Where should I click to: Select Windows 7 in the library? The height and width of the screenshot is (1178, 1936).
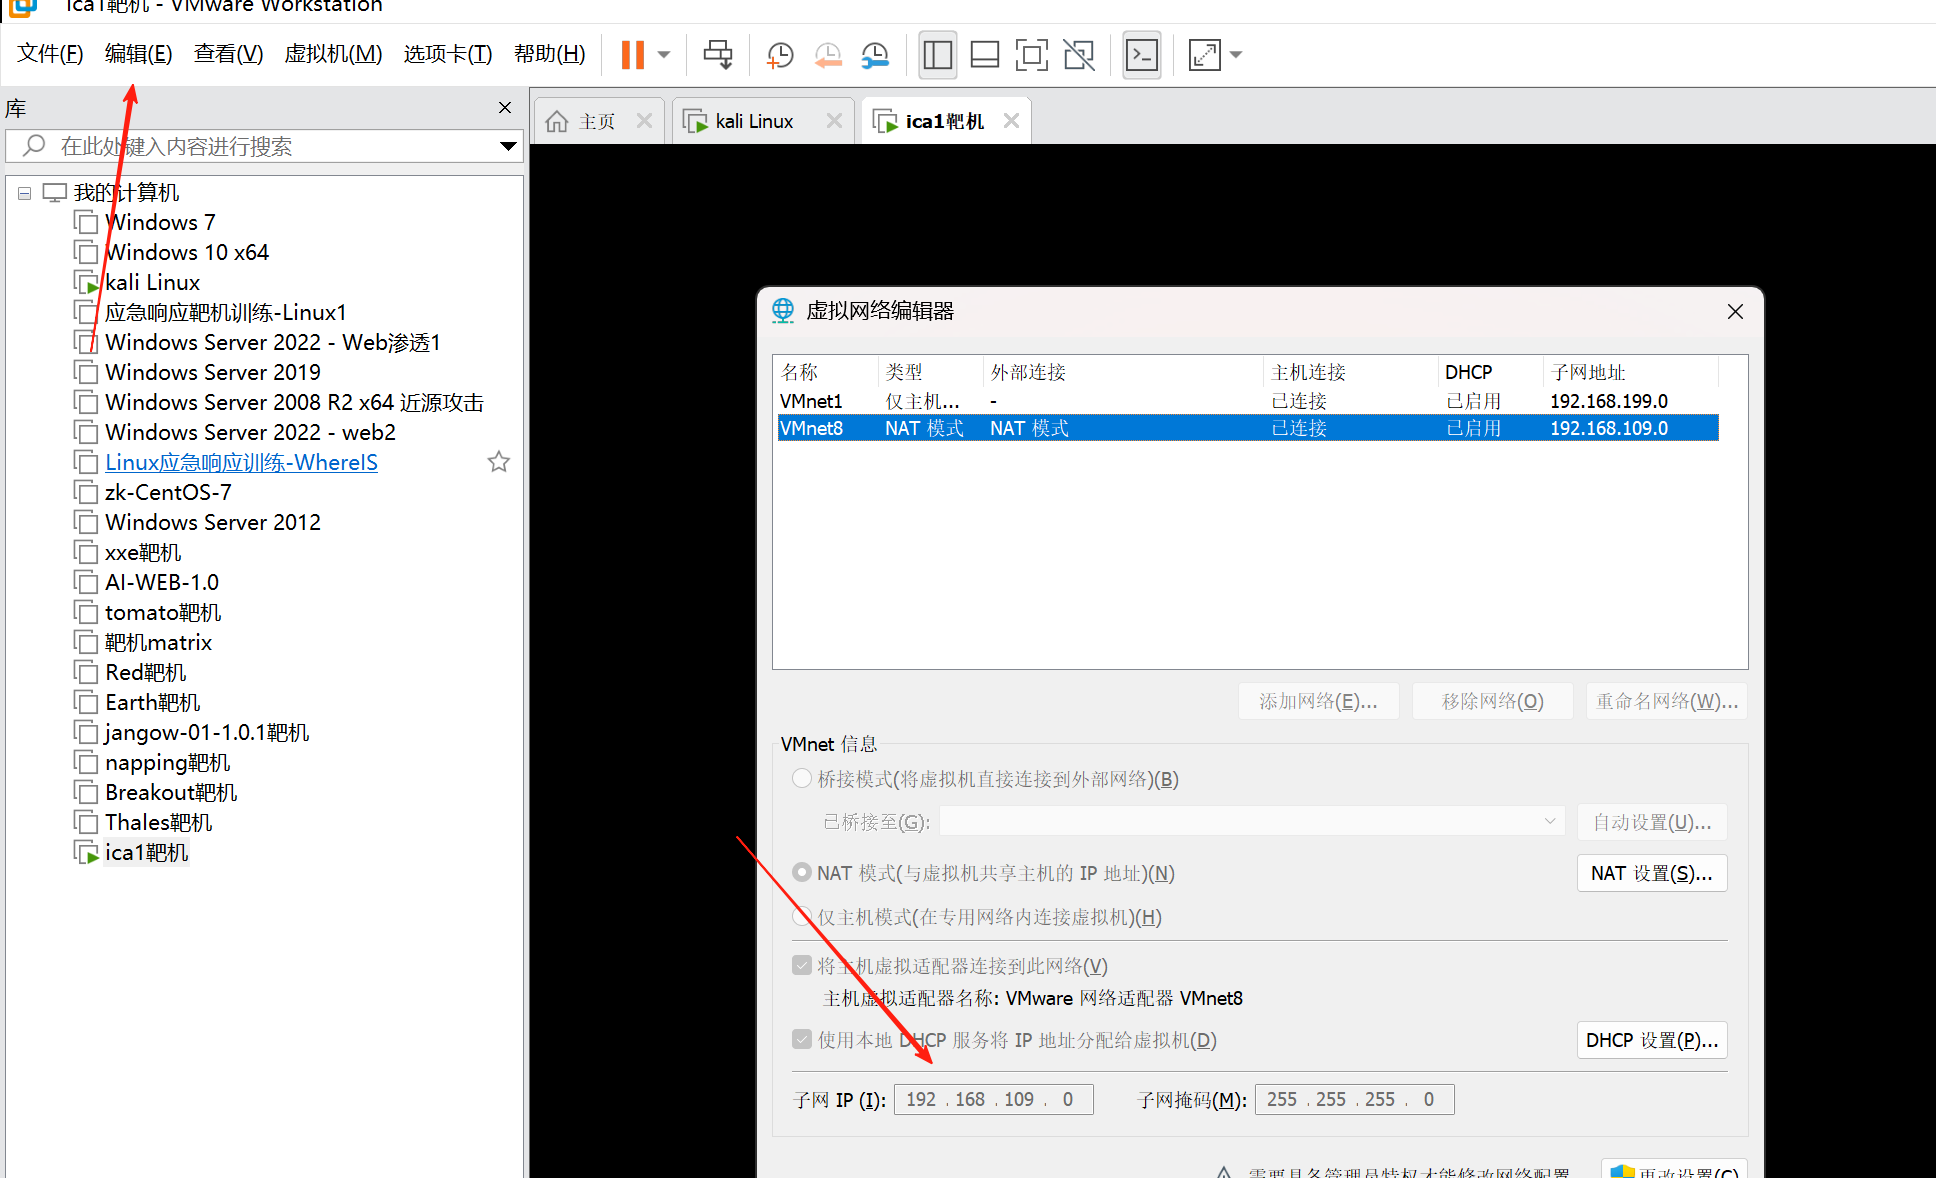[x=160, y=222]
